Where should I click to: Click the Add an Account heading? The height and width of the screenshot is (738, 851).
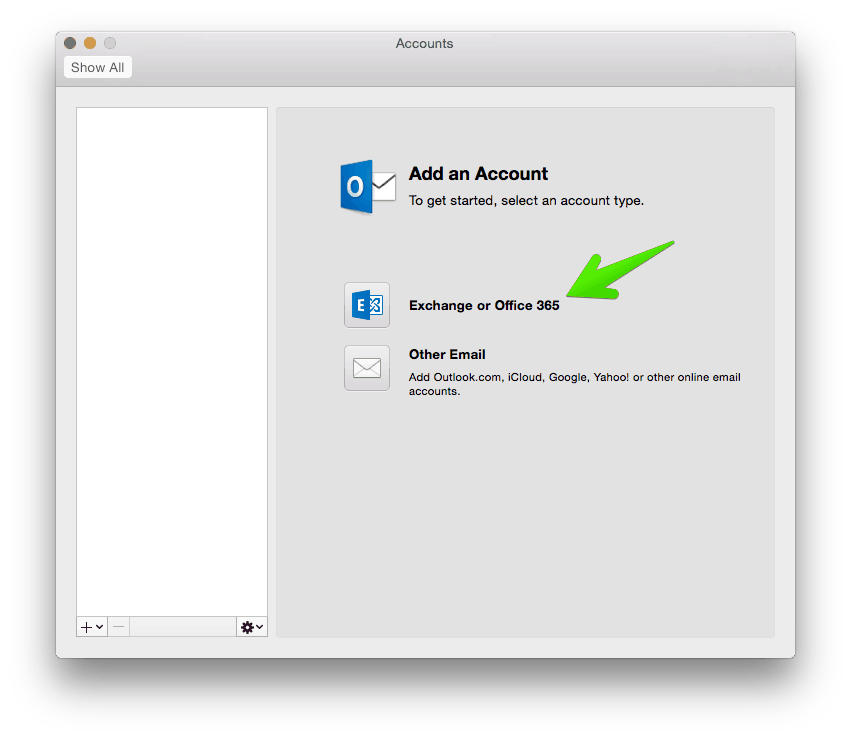point(478,174)
